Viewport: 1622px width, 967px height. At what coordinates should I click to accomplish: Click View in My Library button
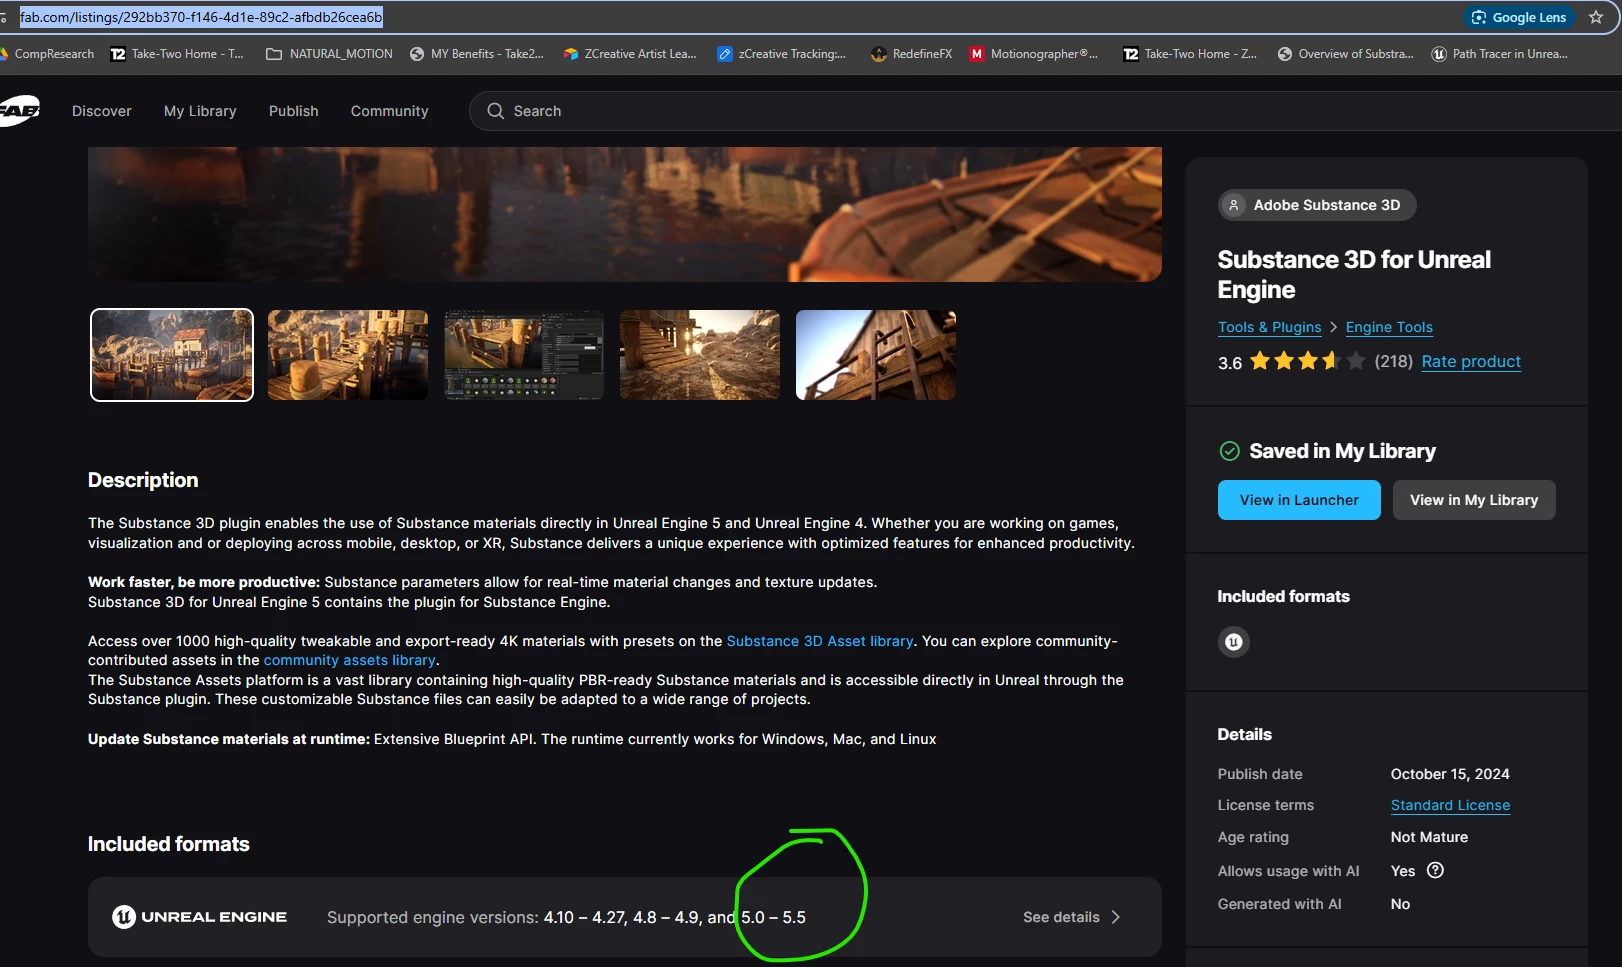pyautogui.click(x=1474, y=500)
